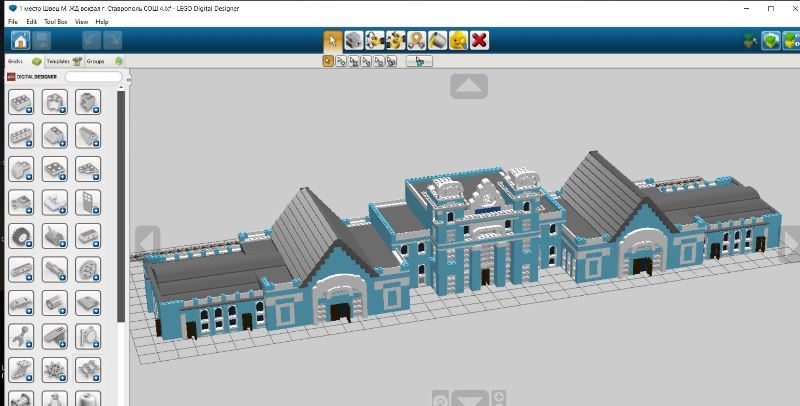This screenshot has height=406, width=800.
Task: Open the Groups tab
Action: (96, 61)
